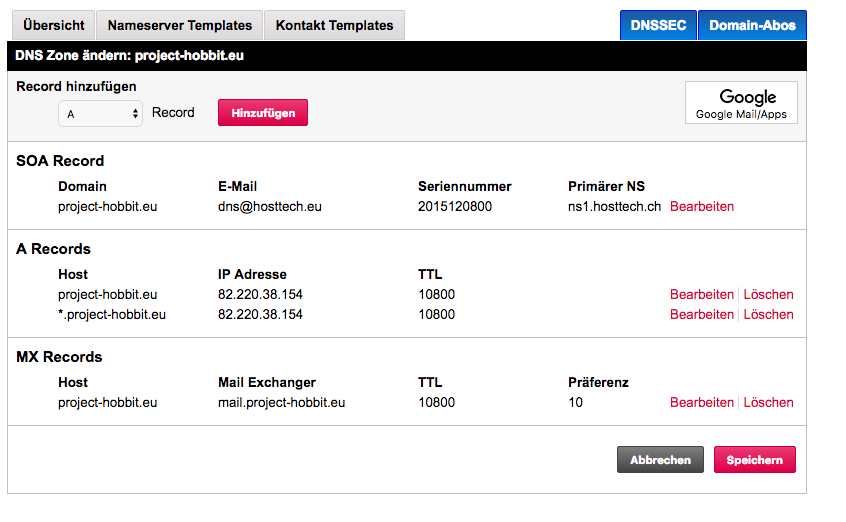Screen dimensions: 846x522
Task: Edit the project-hobbit.eu A record
Action: click(702, 295)
